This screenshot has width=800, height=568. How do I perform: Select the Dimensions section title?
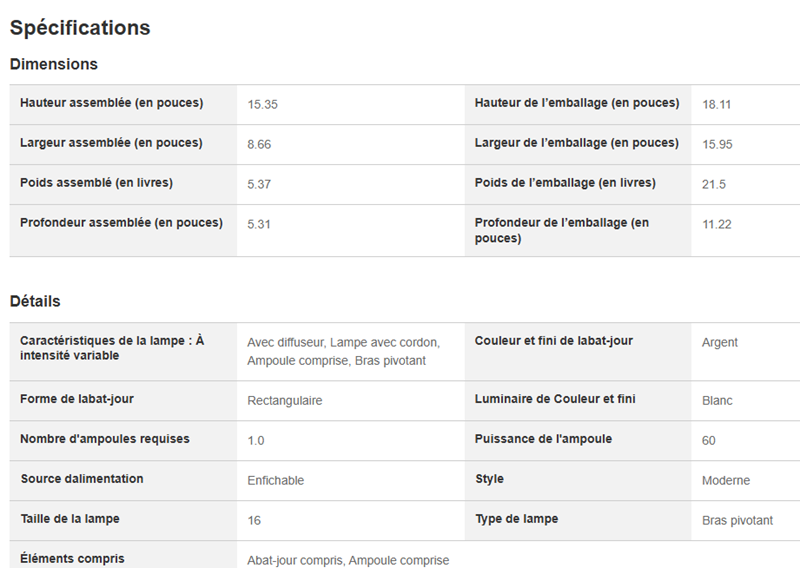click(54, 64)
